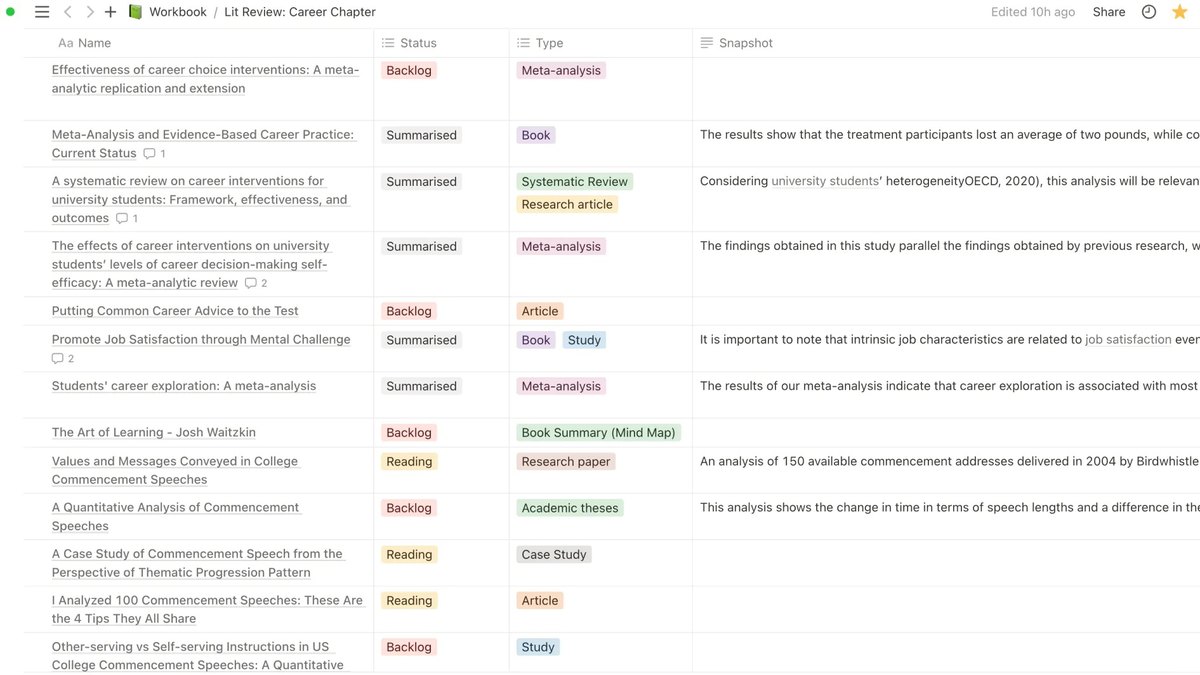Open the Status column header menu
Viewport: 1200px width, 675px height.
click(x=410, y=43)
